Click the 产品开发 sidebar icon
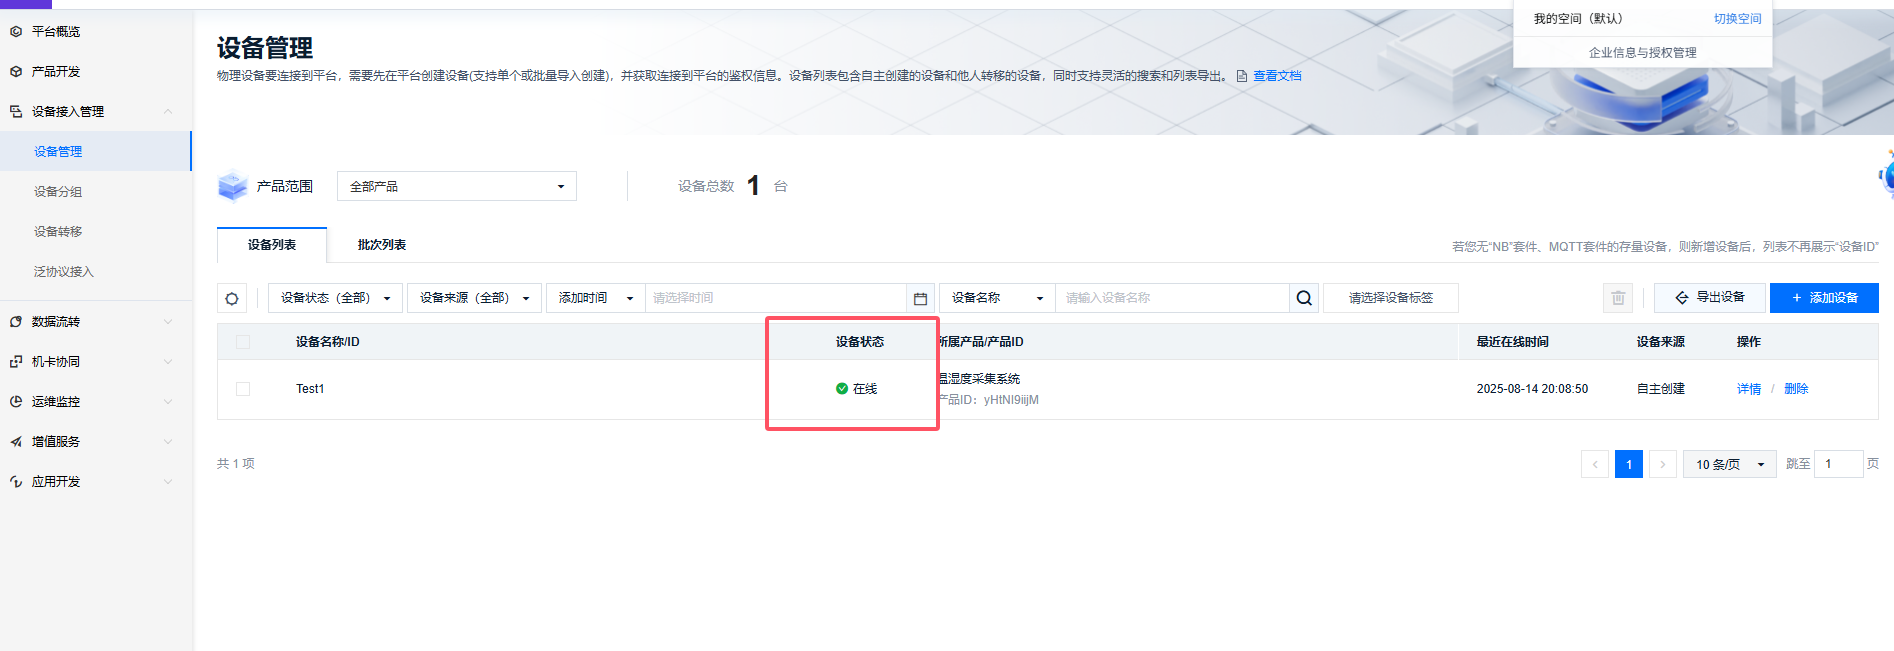Screen dimensions: 1894x651 click(16, 72)
